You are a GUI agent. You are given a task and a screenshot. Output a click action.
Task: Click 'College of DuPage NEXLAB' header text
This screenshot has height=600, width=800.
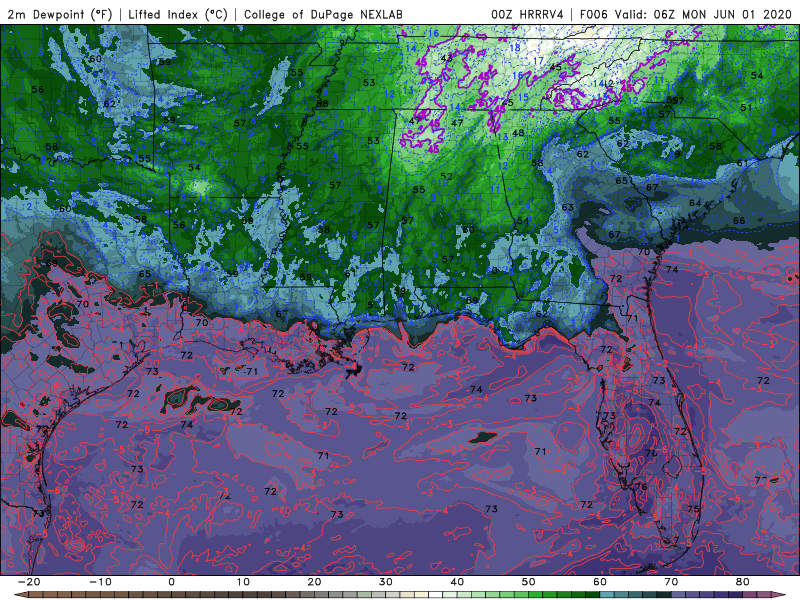point(323,14)
